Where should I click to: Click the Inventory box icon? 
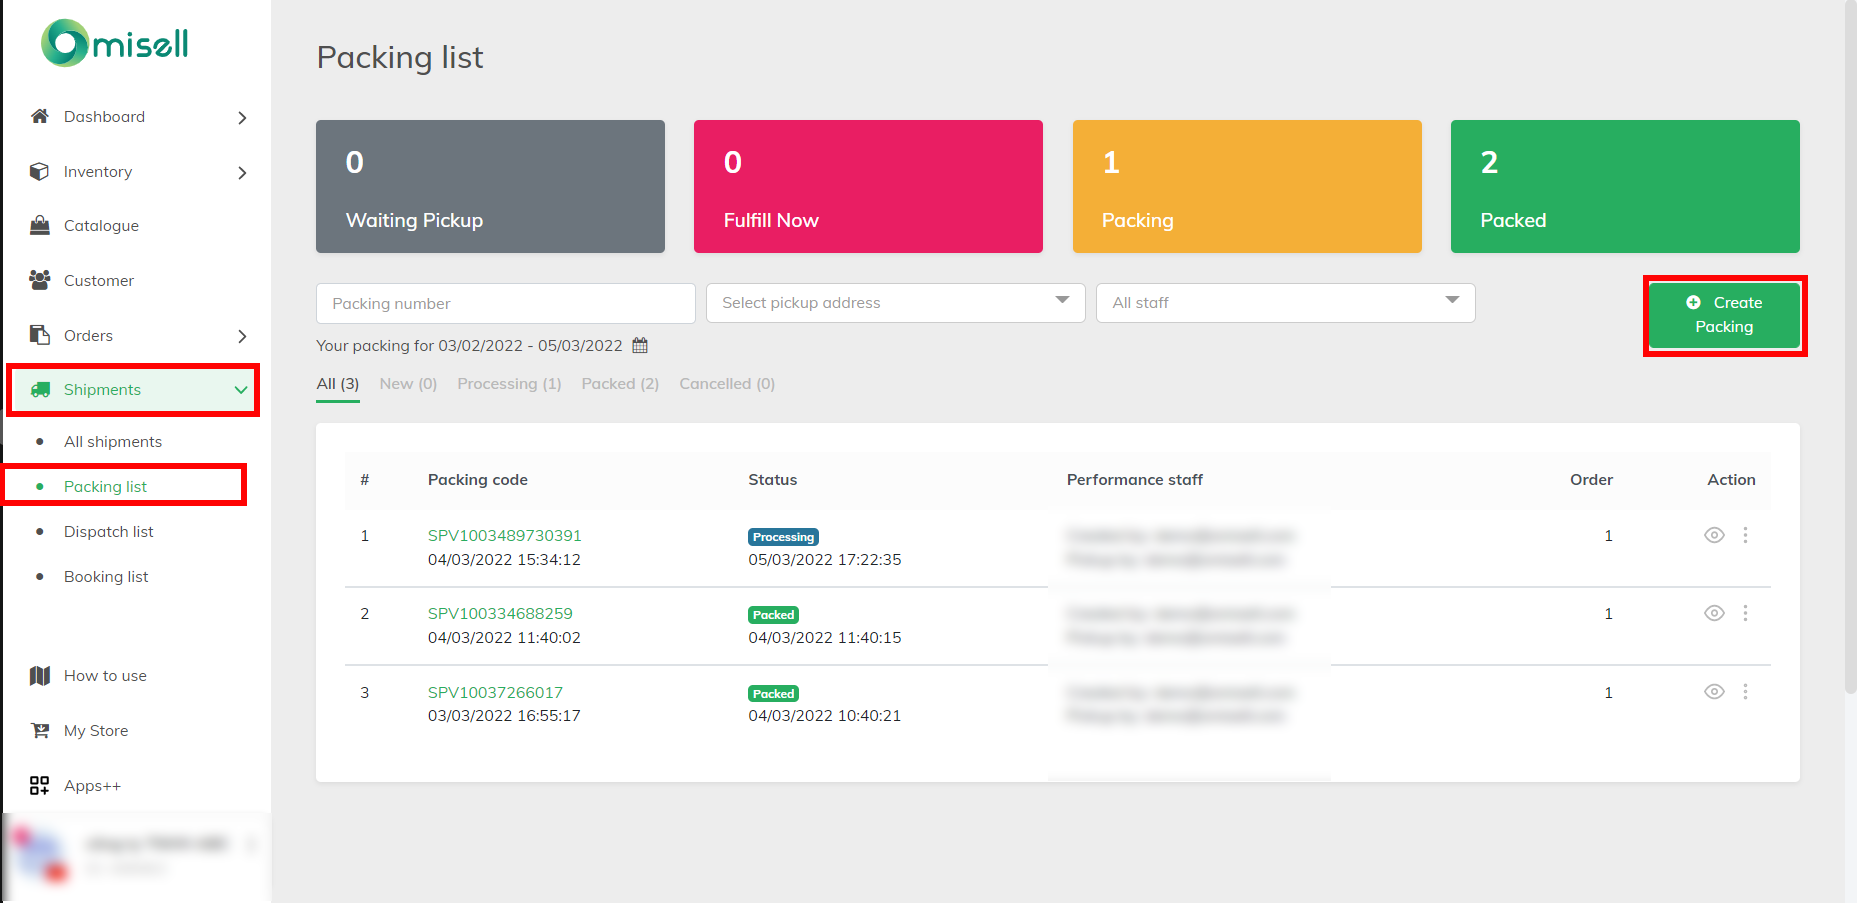click(x=40, y=171)
